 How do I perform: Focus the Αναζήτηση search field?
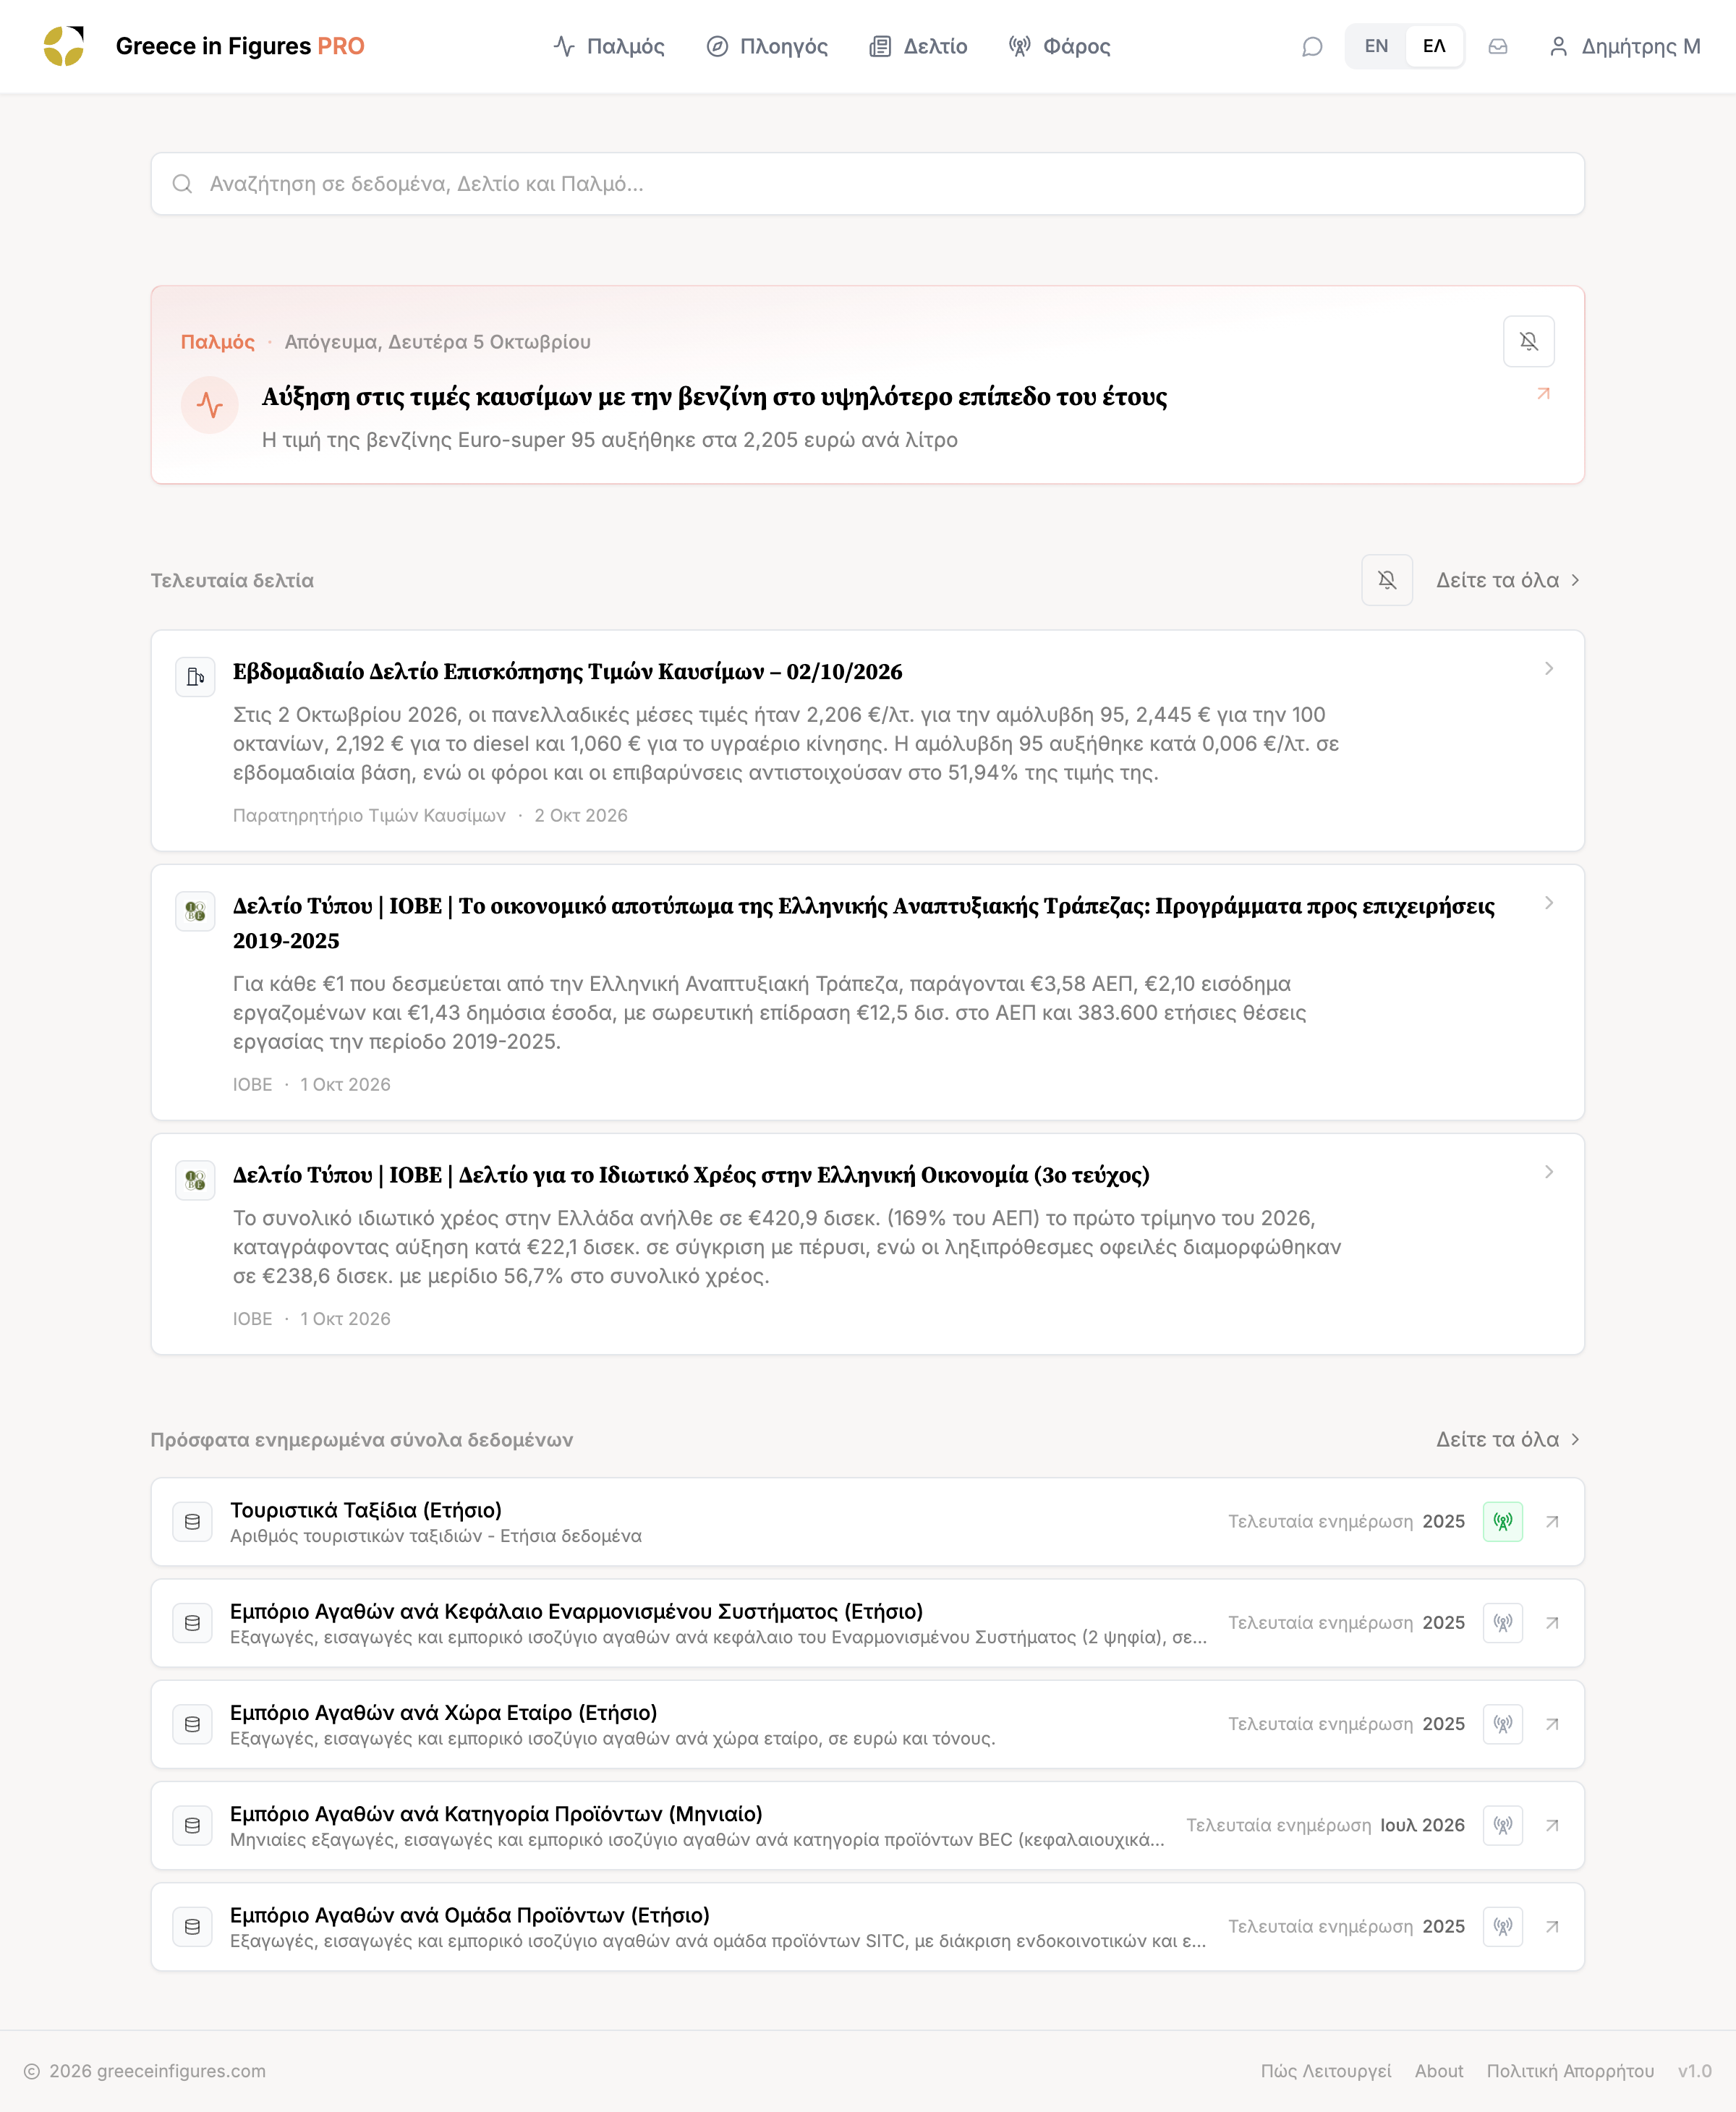(867, 184)
